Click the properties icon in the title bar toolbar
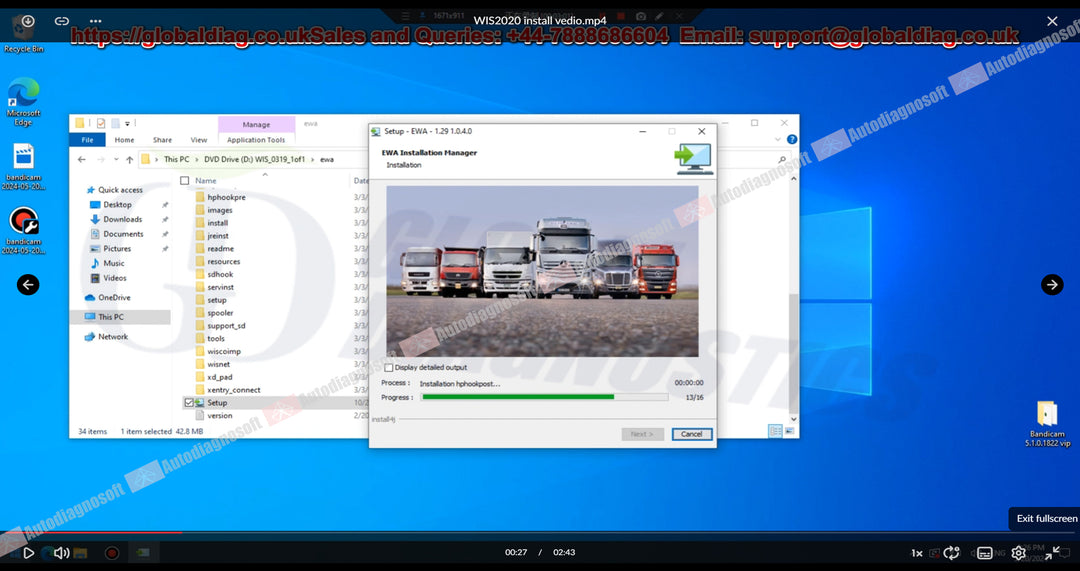 (x=101, y=123)
